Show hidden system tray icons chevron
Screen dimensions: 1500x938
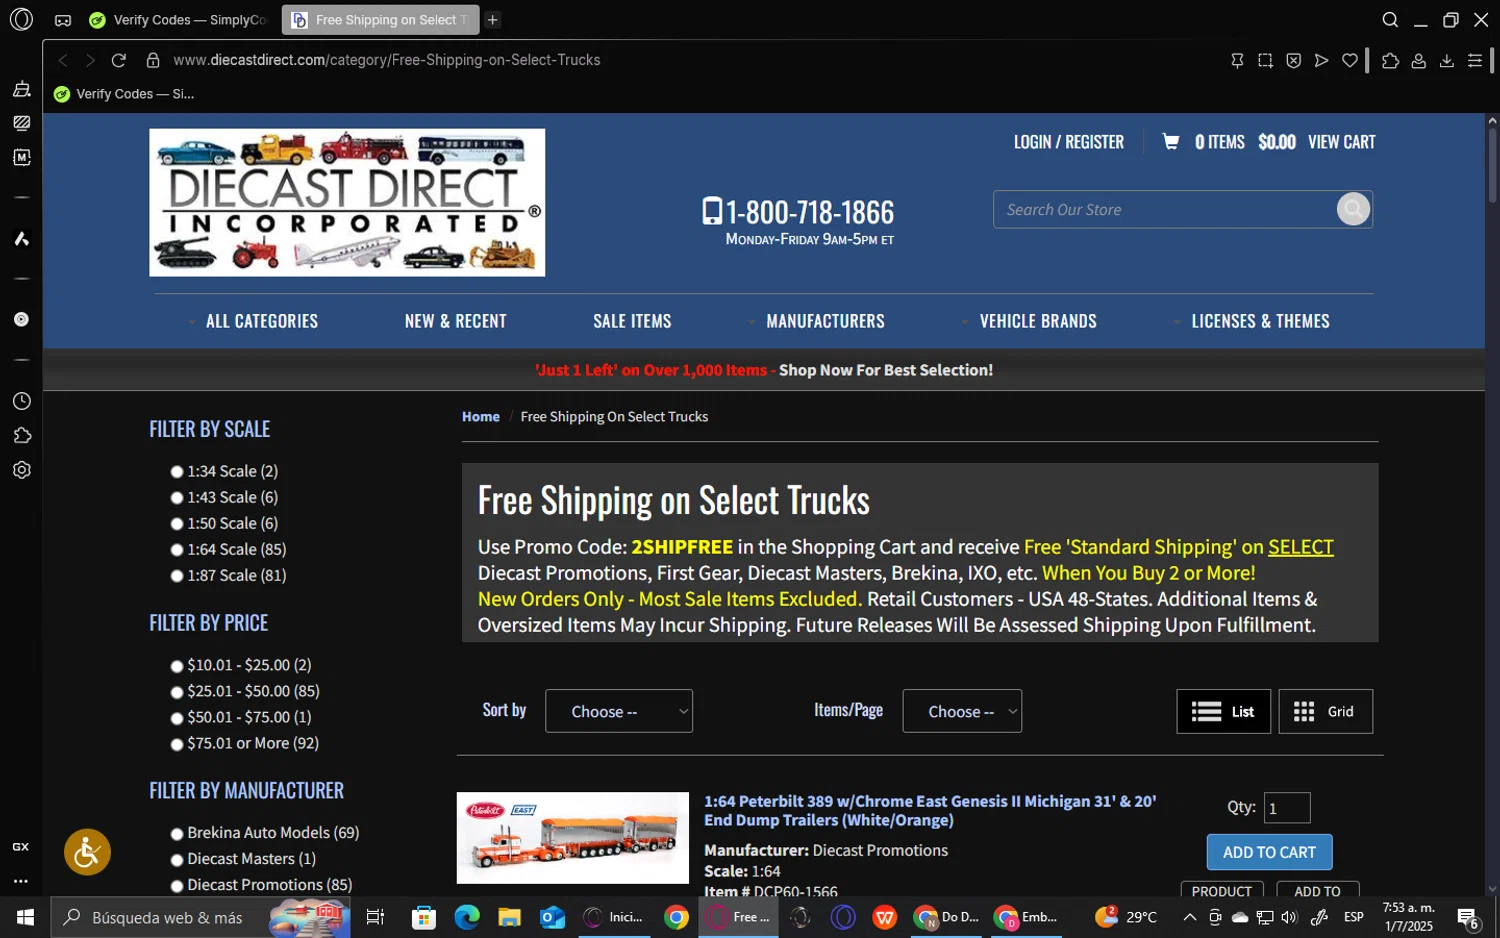(1189, 917)
